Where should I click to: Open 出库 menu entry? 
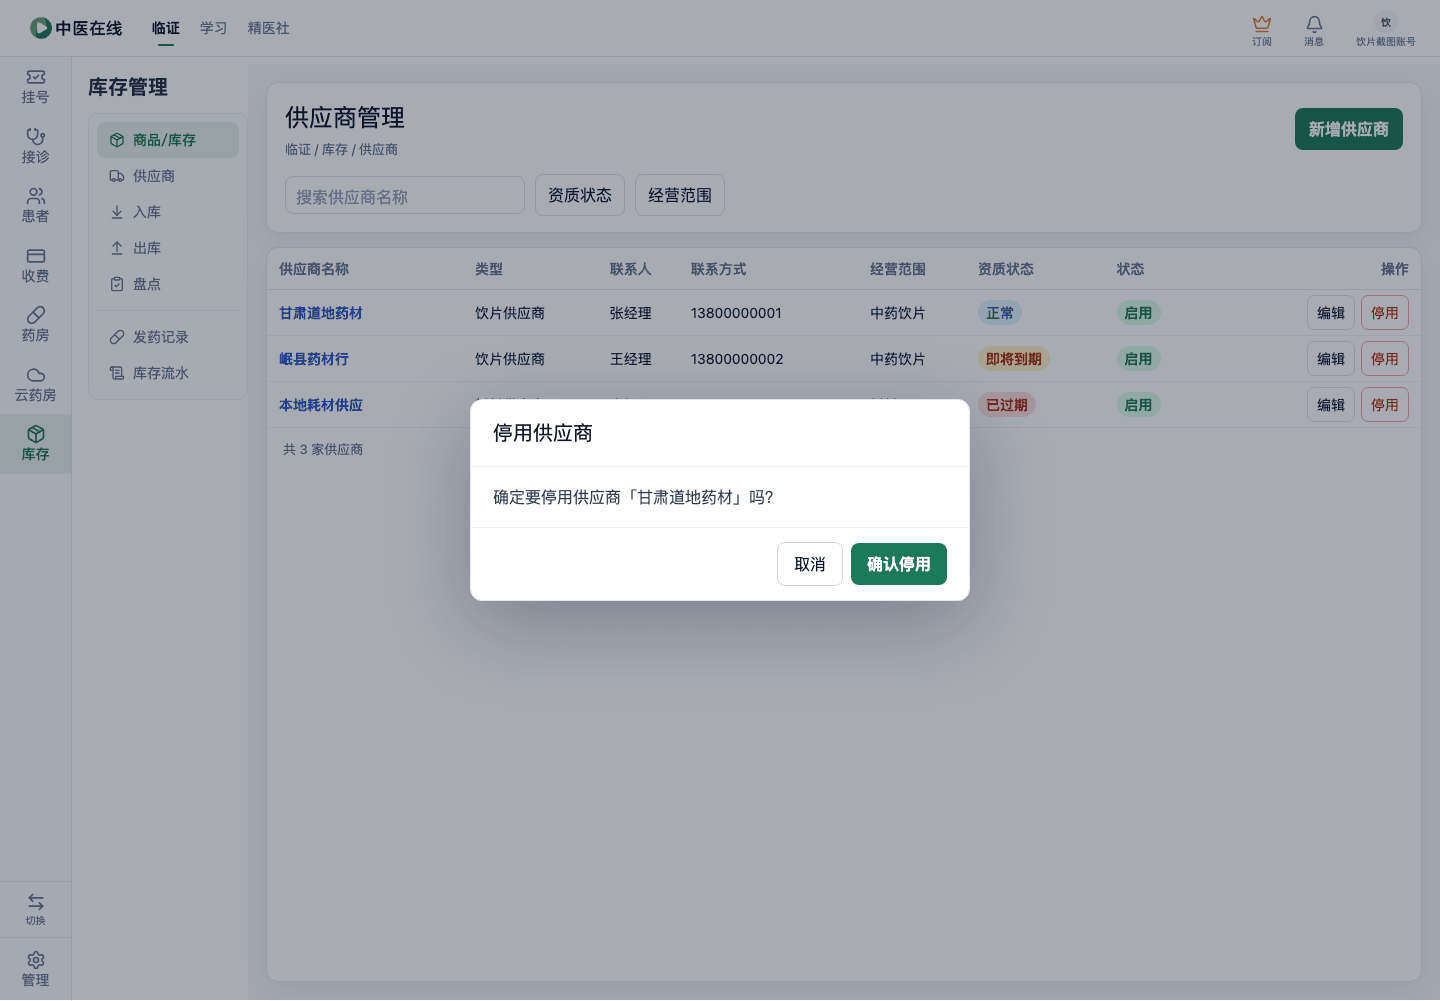pyautogui.click(x=168, y=248)
